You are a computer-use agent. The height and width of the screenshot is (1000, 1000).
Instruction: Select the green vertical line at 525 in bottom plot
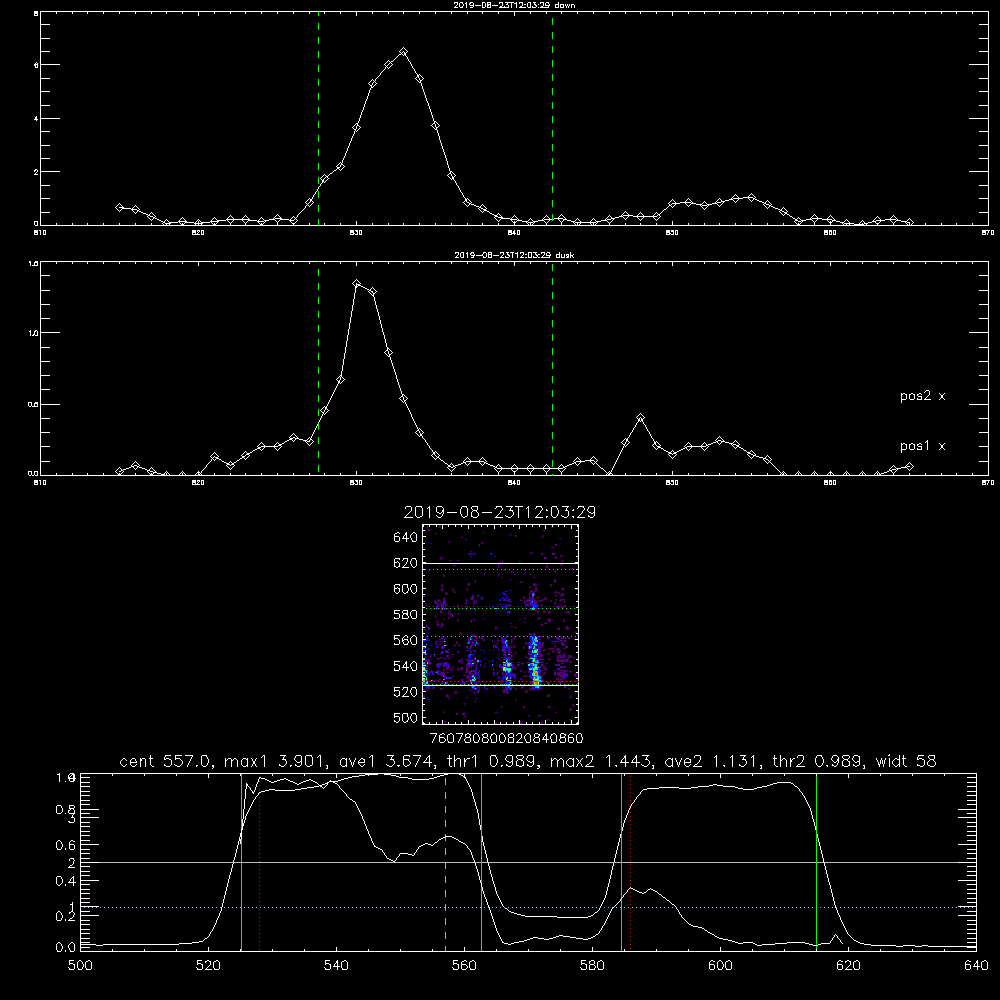click(241, 862)
